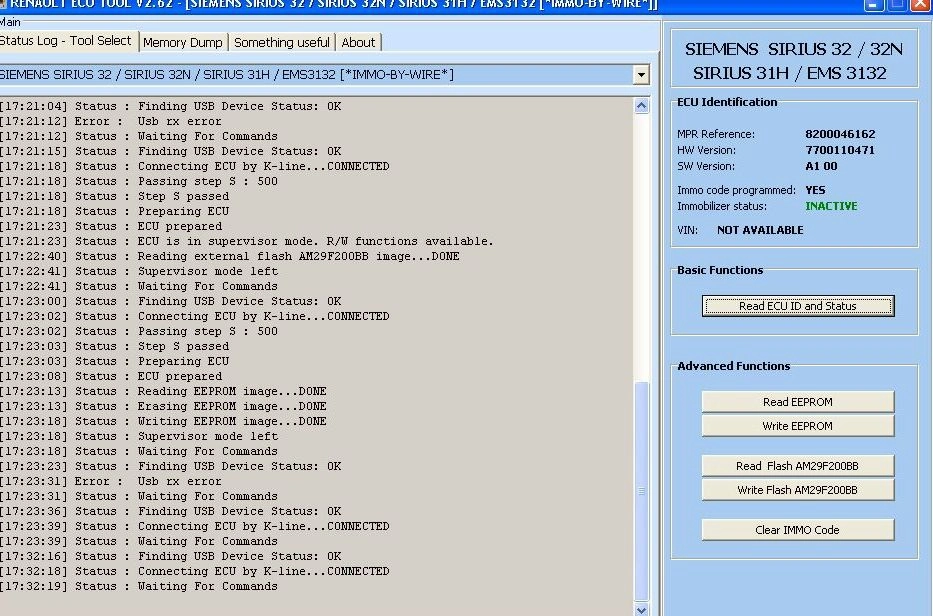Image resolution: width=933 pixels, height=616 pixels.
Task: Select the 17:21:18 Step S passed line
Action: (115, 196)
